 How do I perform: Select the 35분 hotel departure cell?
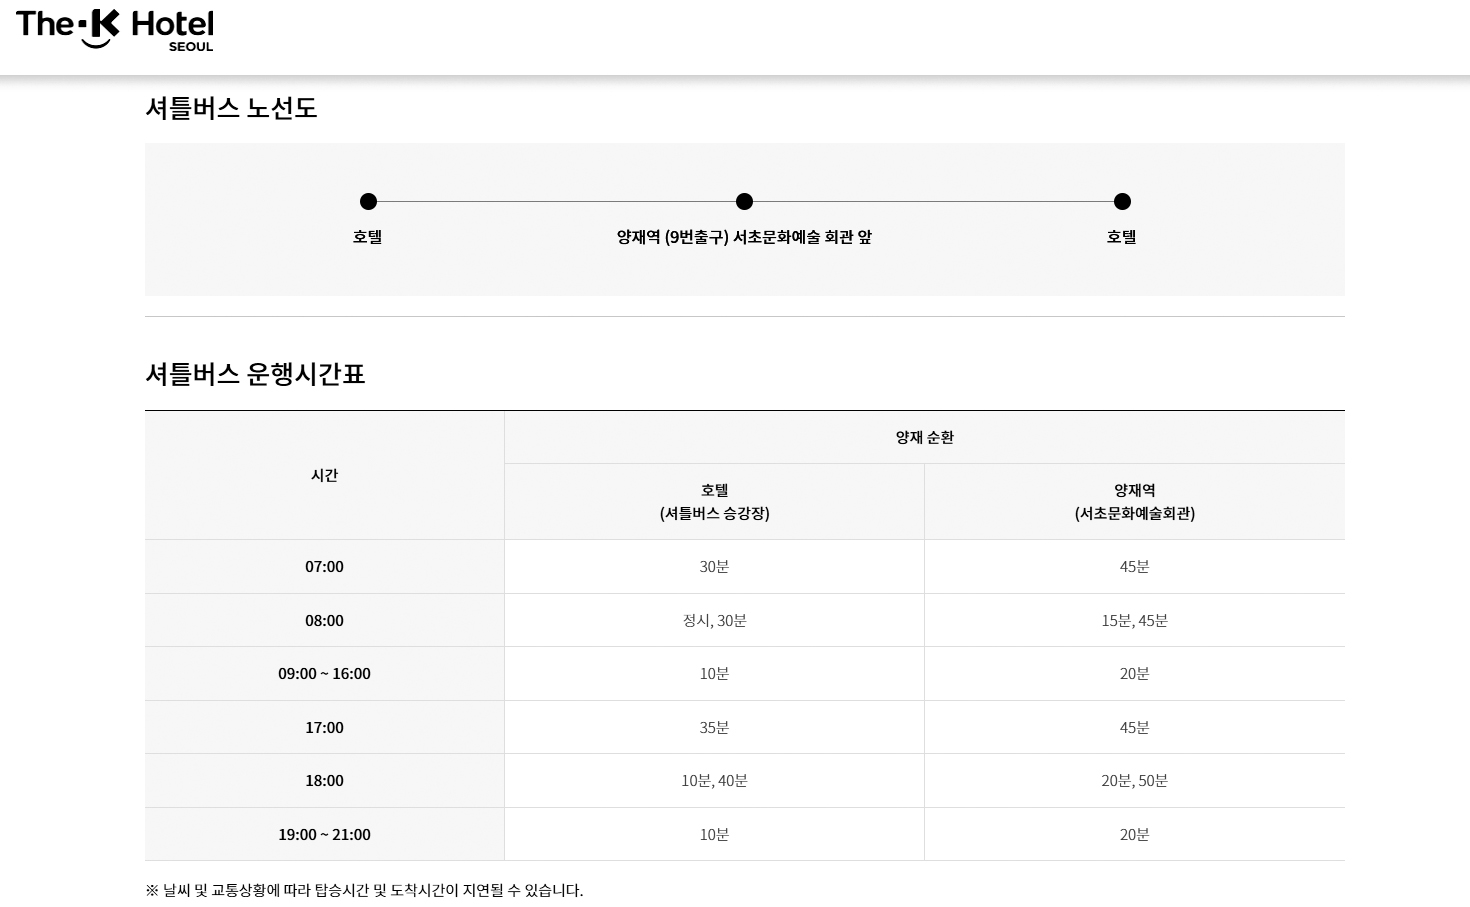coord(714,728)
